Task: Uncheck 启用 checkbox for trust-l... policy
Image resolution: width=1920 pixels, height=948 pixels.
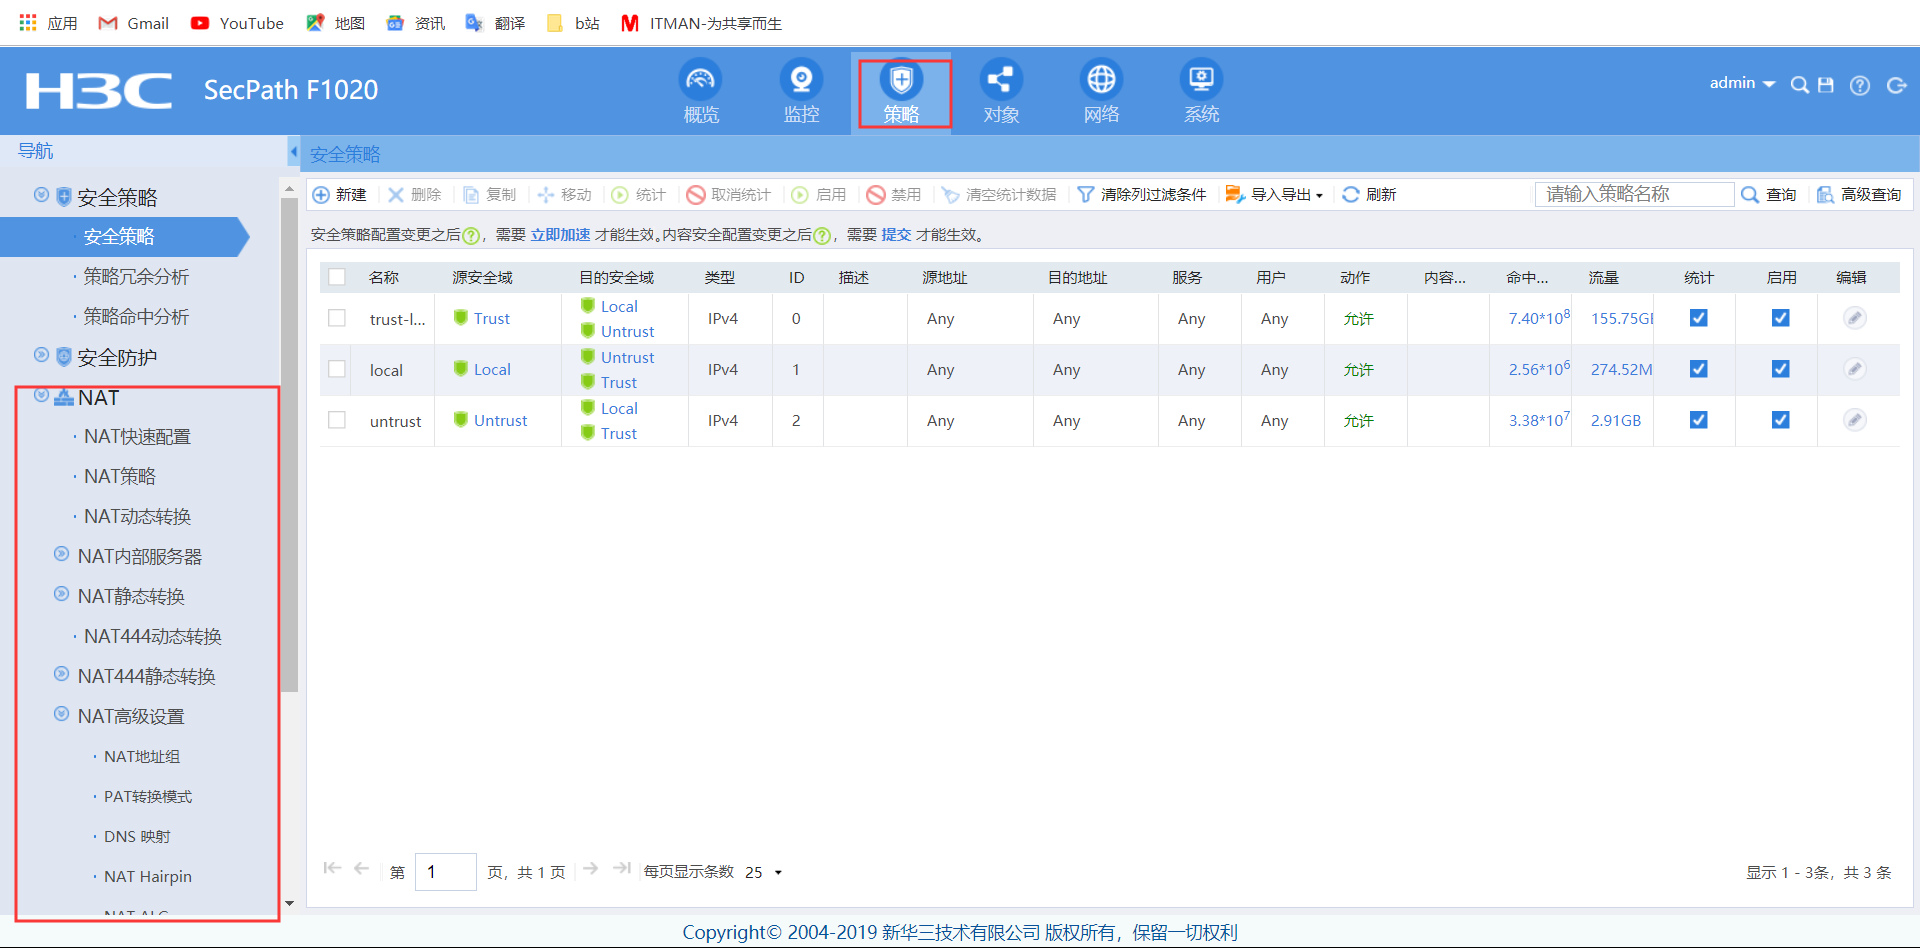Action: pyautogui.click(x=1780, y=318)
